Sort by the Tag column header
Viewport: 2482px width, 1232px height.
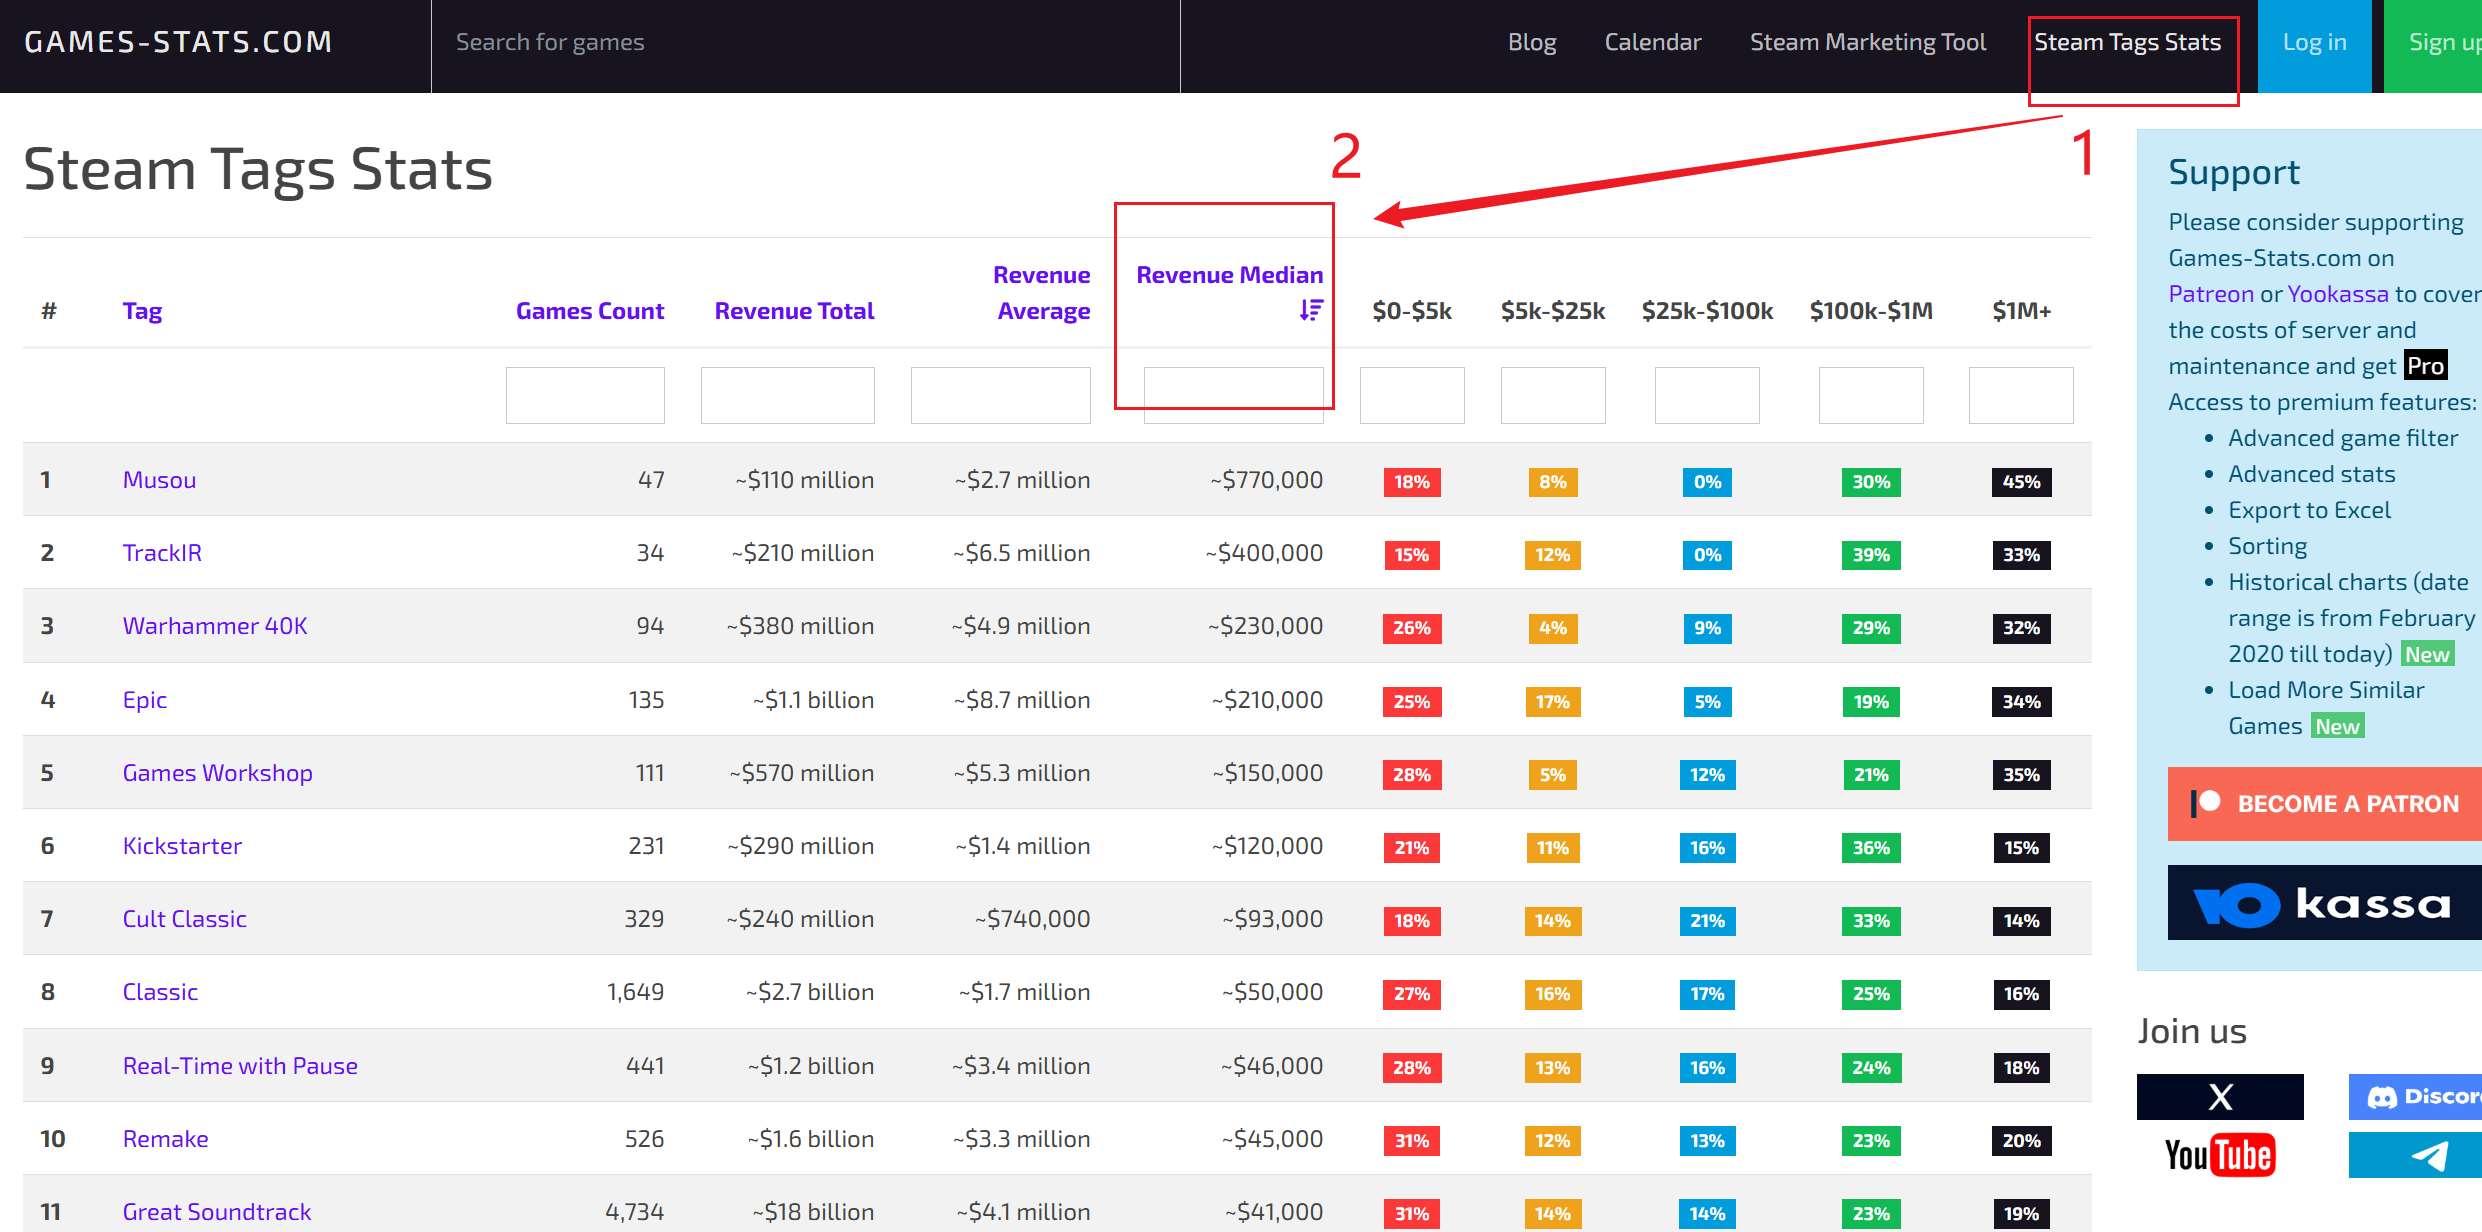(x=142, y=311)
